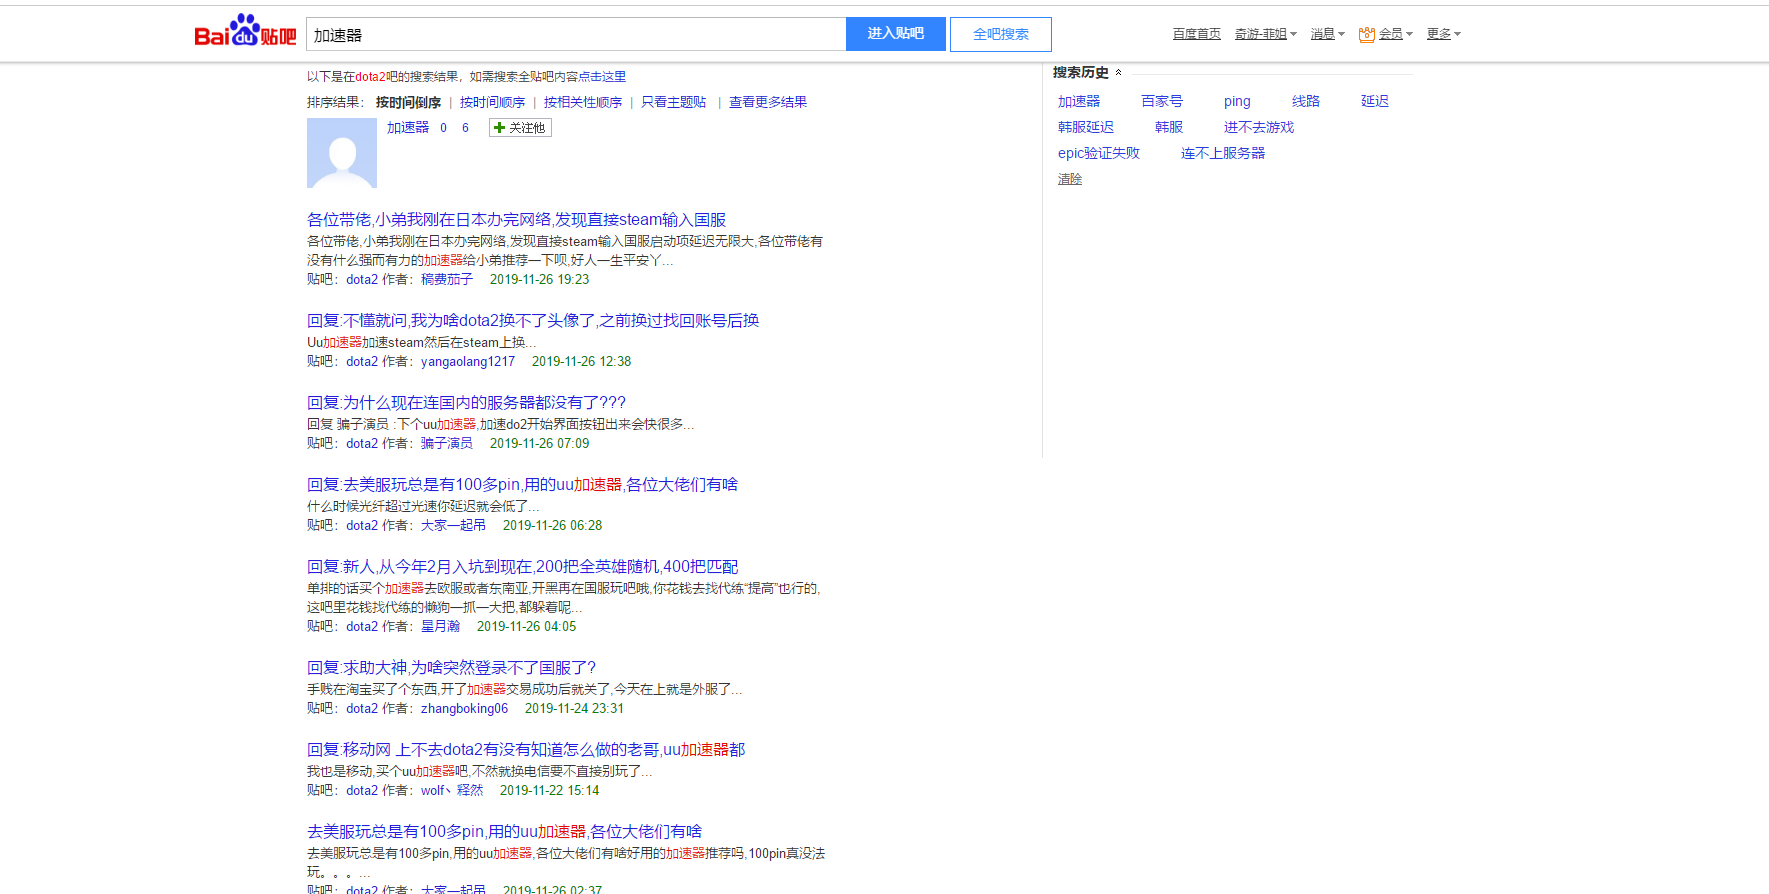Click author 骗子演员
The width and height of the screenshot is (1769, 894).
pos(446,443)
